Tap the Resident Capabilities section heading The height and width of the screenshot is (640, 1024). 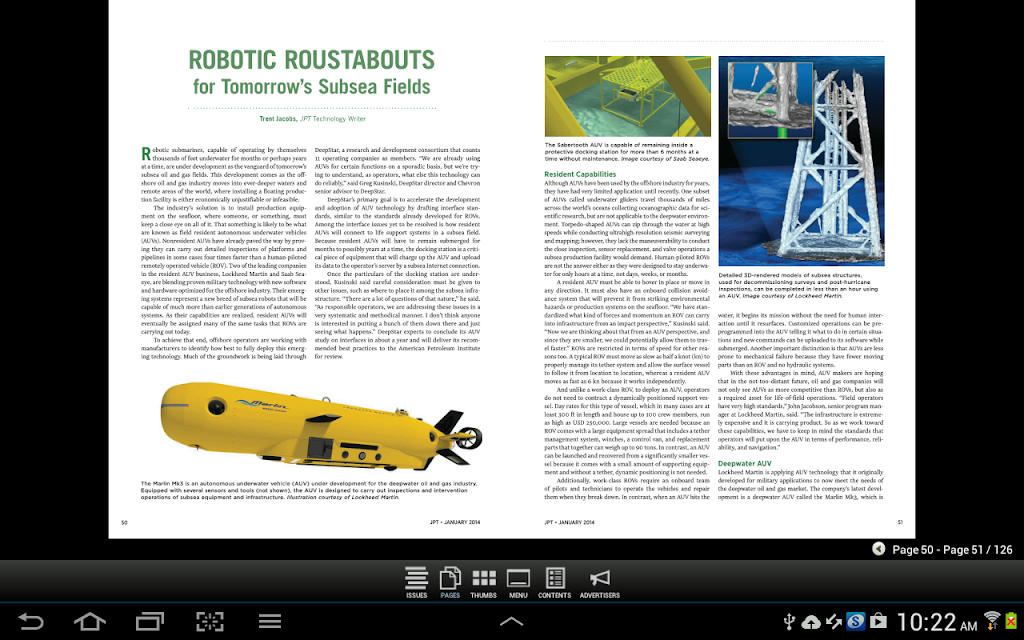coord(580,174)
